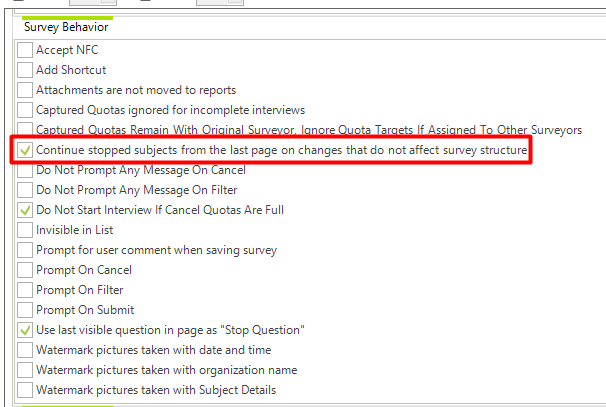Click the Prompt On Submit label text
The height and width of the screenshot is (407, 606).
pos(85,310)
